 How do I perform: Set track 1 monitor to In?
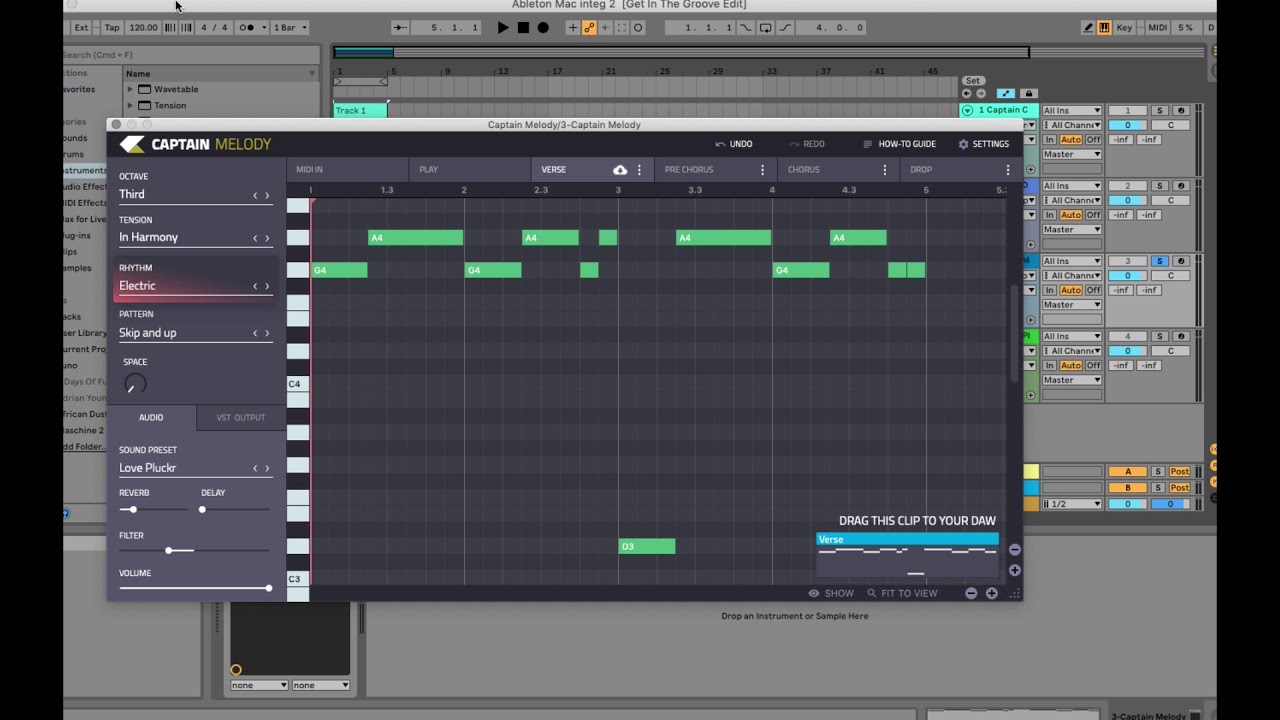pyautogui.click(x=1050, y=140)
